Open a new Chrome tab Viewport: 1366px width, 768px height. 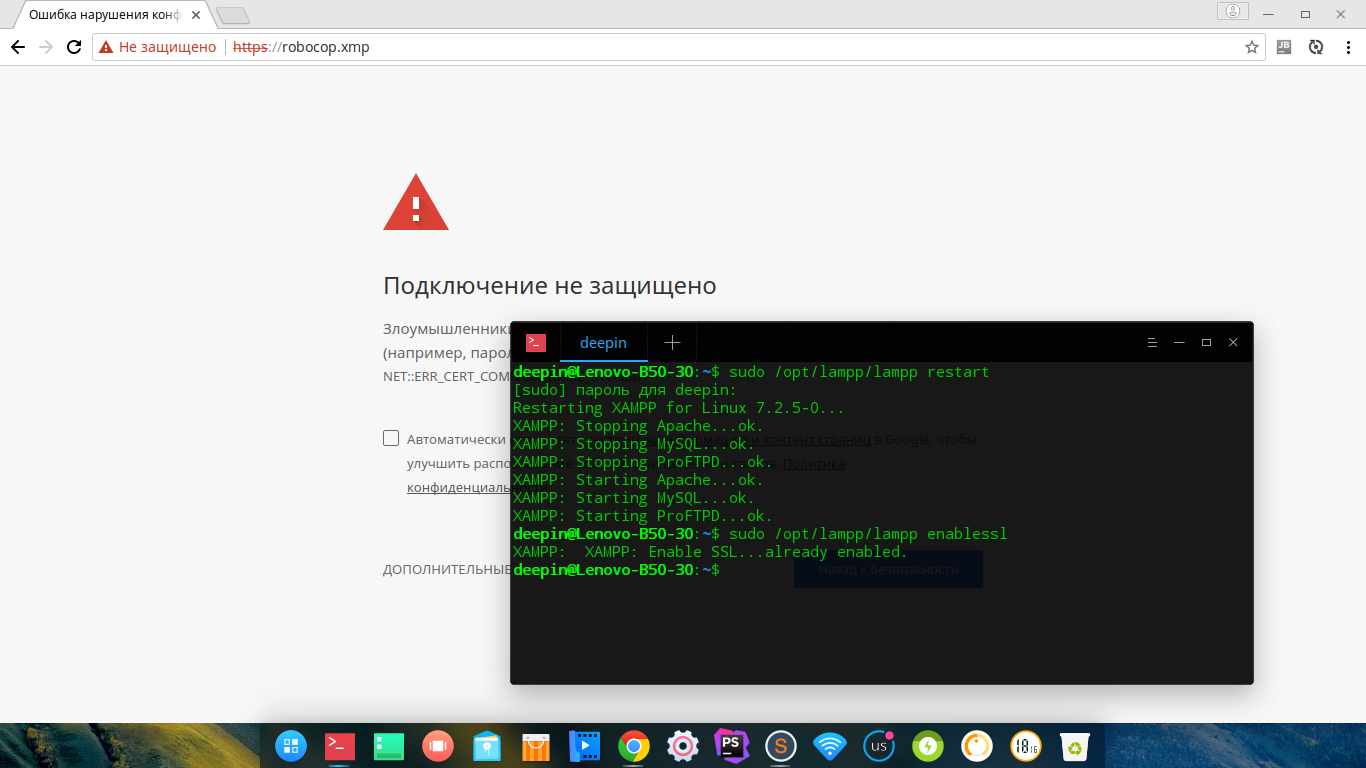[233, 15]
